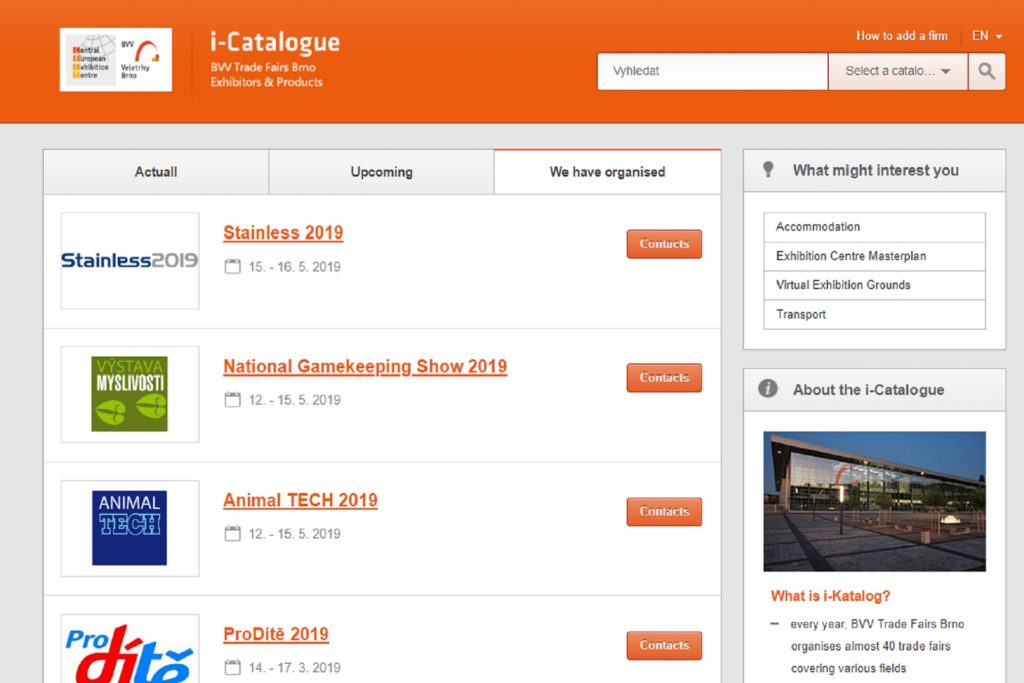Click Contacts button for Stainless 2019
Image resolution: width=1024 pixels, height=683 pixels.
click(664, 244)
